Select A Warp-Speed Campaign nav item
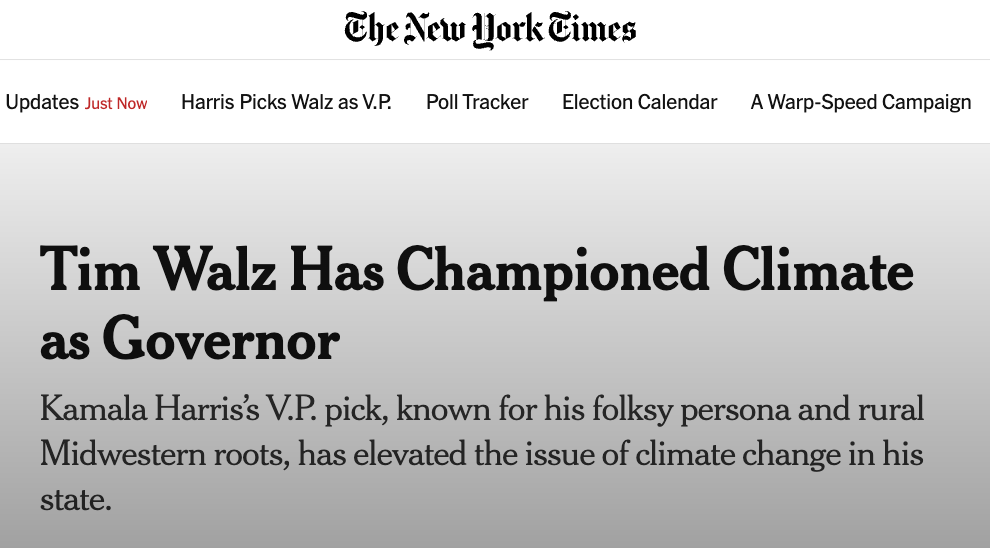This screenshot has width=990, height=548. [861, 102]
